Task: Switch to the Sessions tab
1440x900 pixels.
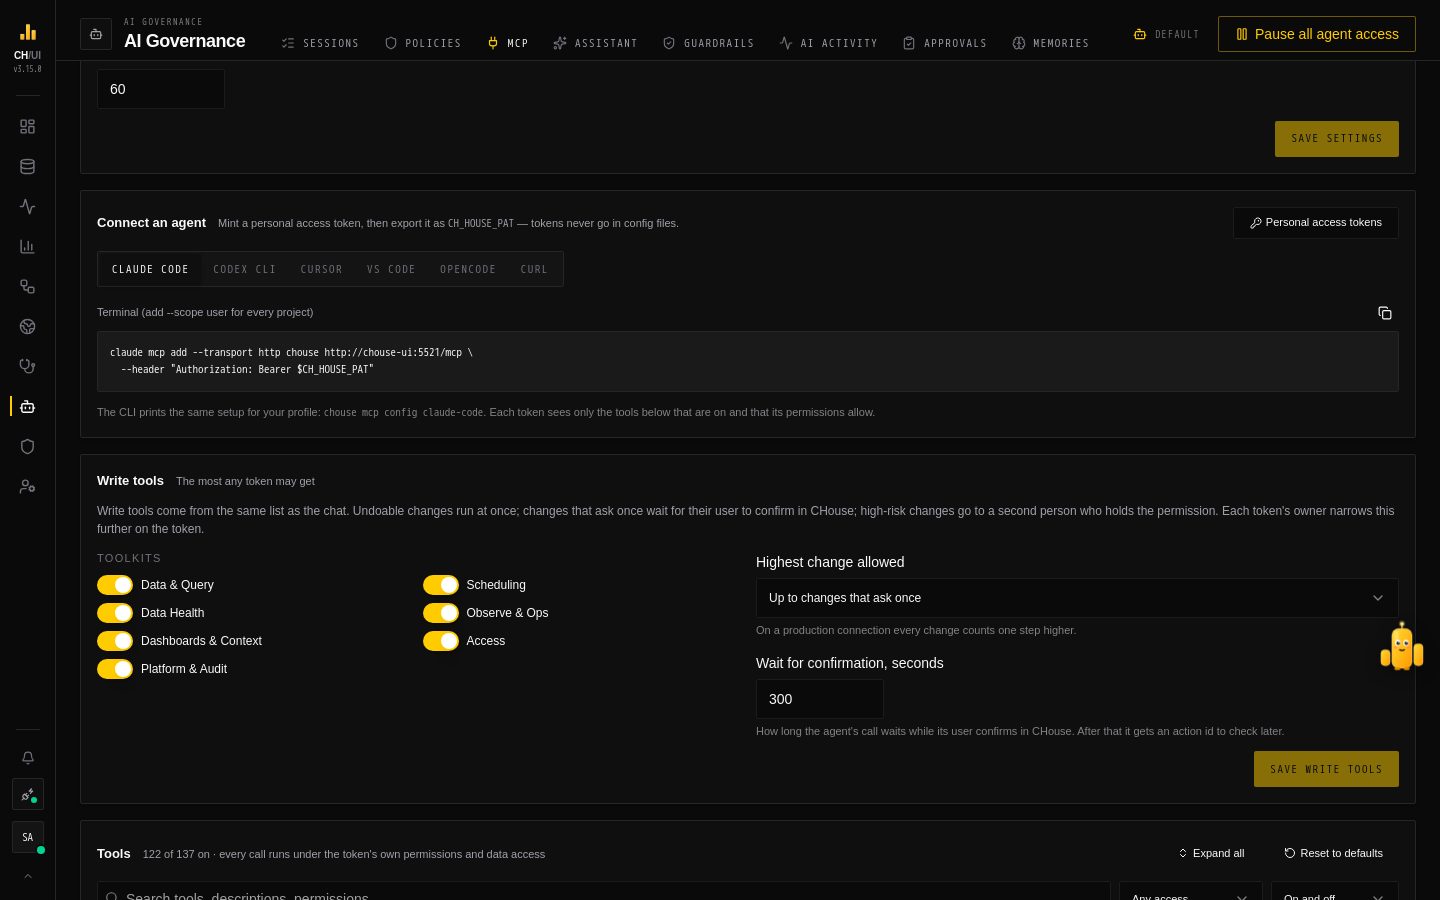Action: pos(320,43)
